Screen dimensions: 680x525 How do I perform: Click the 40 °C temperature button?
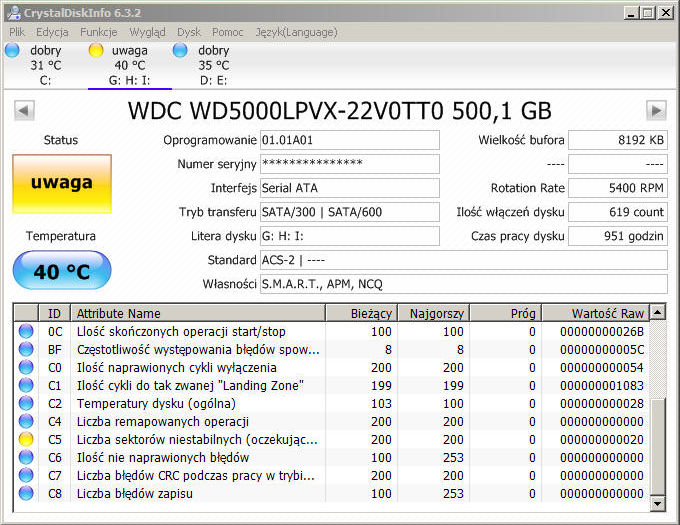62,271
